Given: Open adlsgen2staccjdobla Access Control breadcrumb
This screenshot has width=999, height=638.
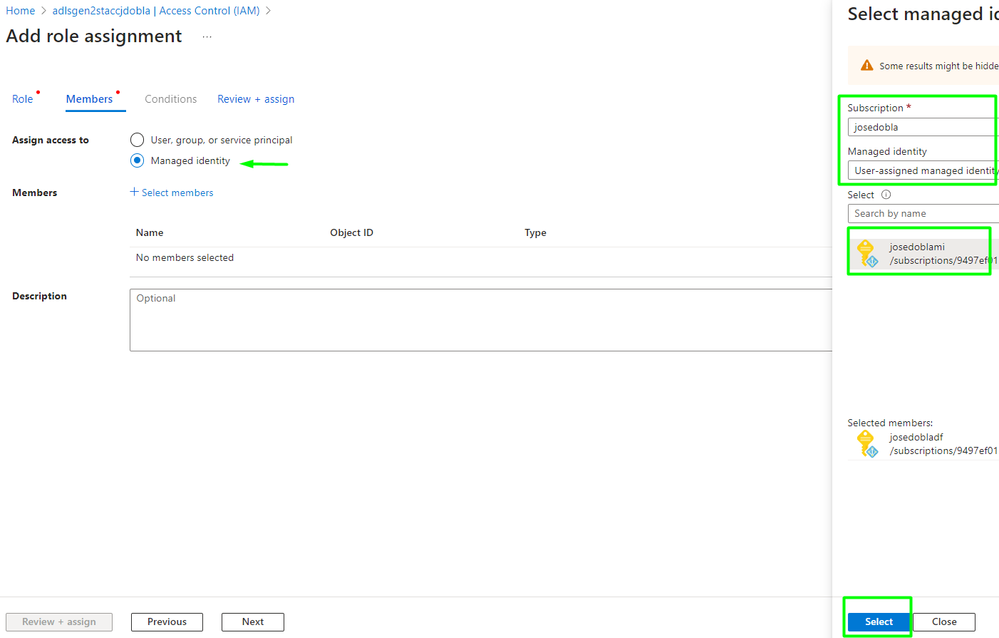Looking at the screenshot, I should click(x=156, y=11).
